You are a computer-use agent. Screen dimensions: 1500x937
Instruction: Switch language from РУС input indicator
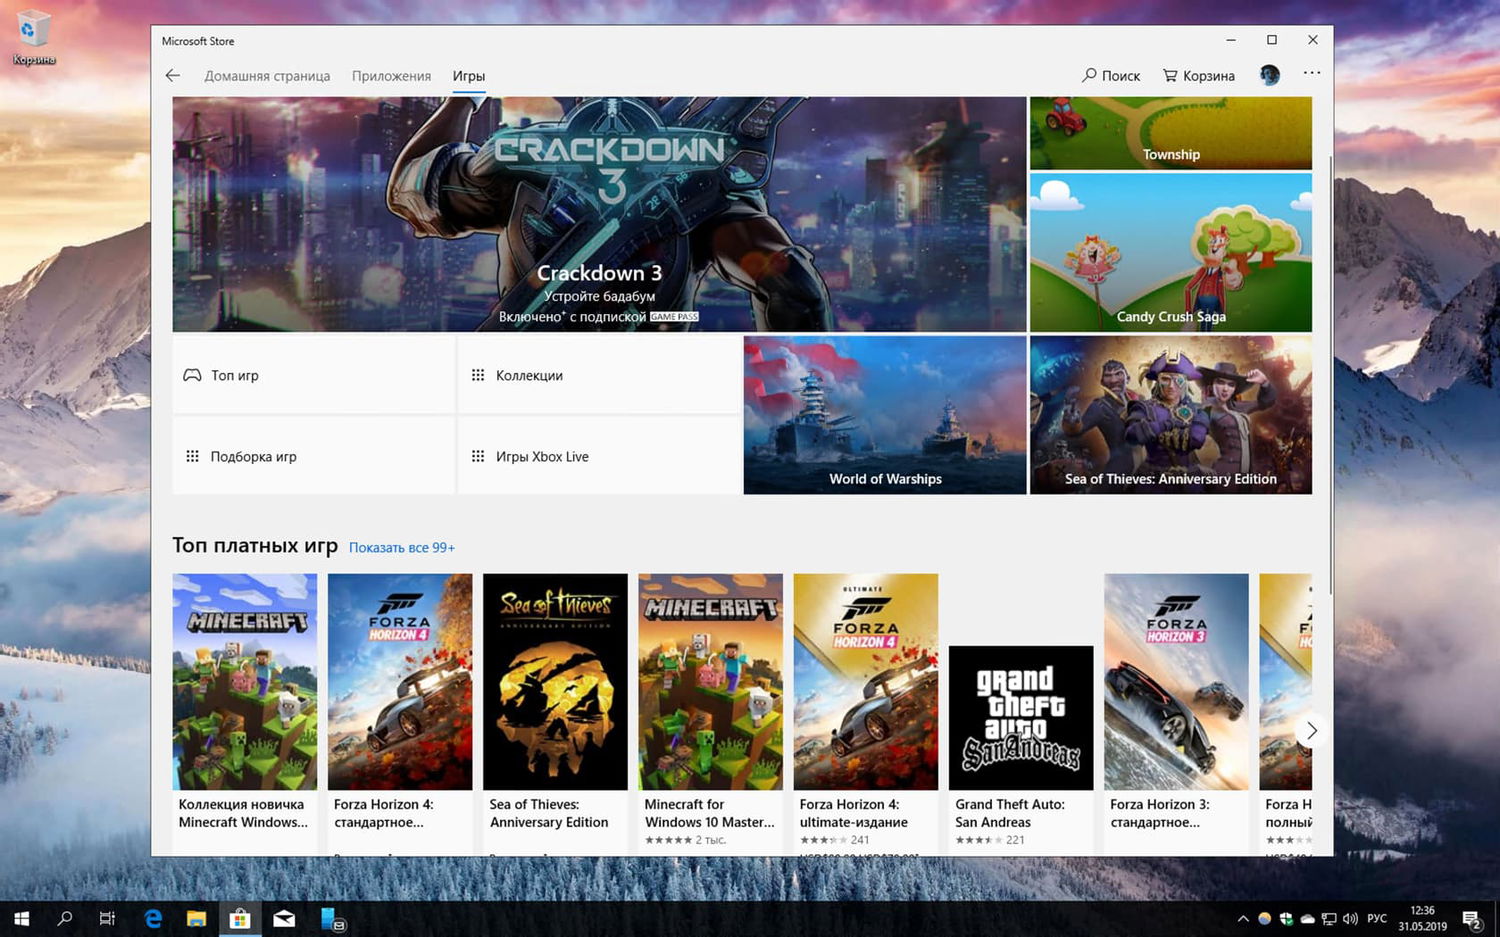click(1377, 918)
